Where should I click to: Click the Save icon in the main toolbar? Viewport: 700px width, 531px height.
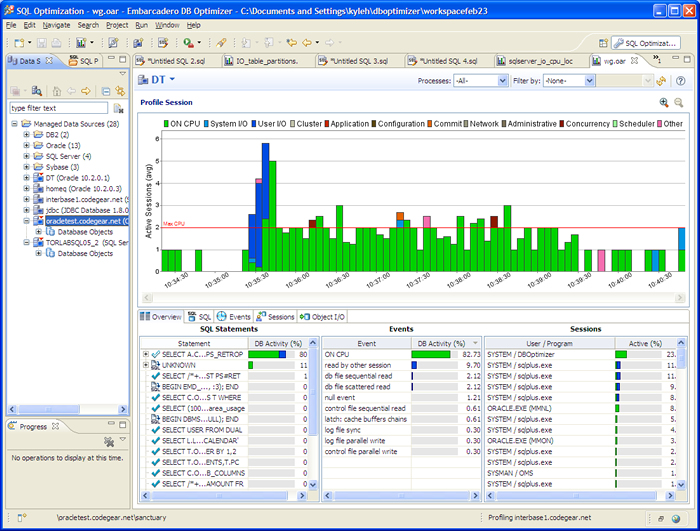coord(43,43)
